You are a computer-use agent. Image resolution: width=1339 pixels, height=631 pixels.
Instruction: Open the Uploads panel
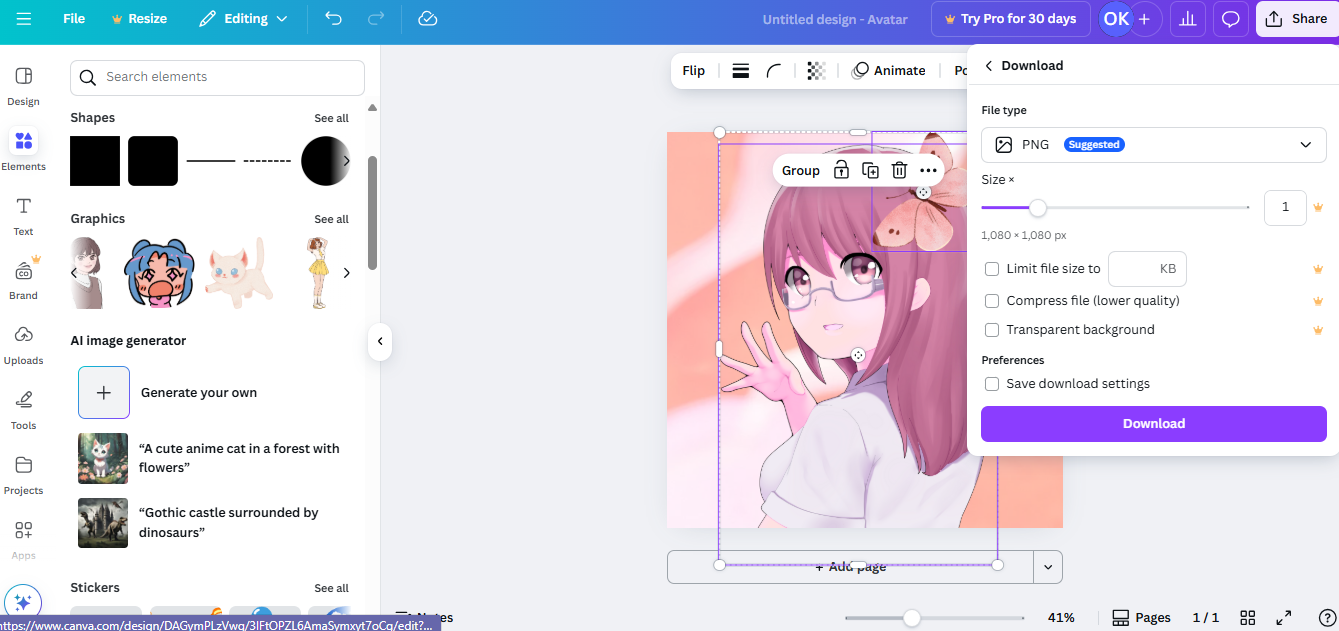[x=23, y=341]
